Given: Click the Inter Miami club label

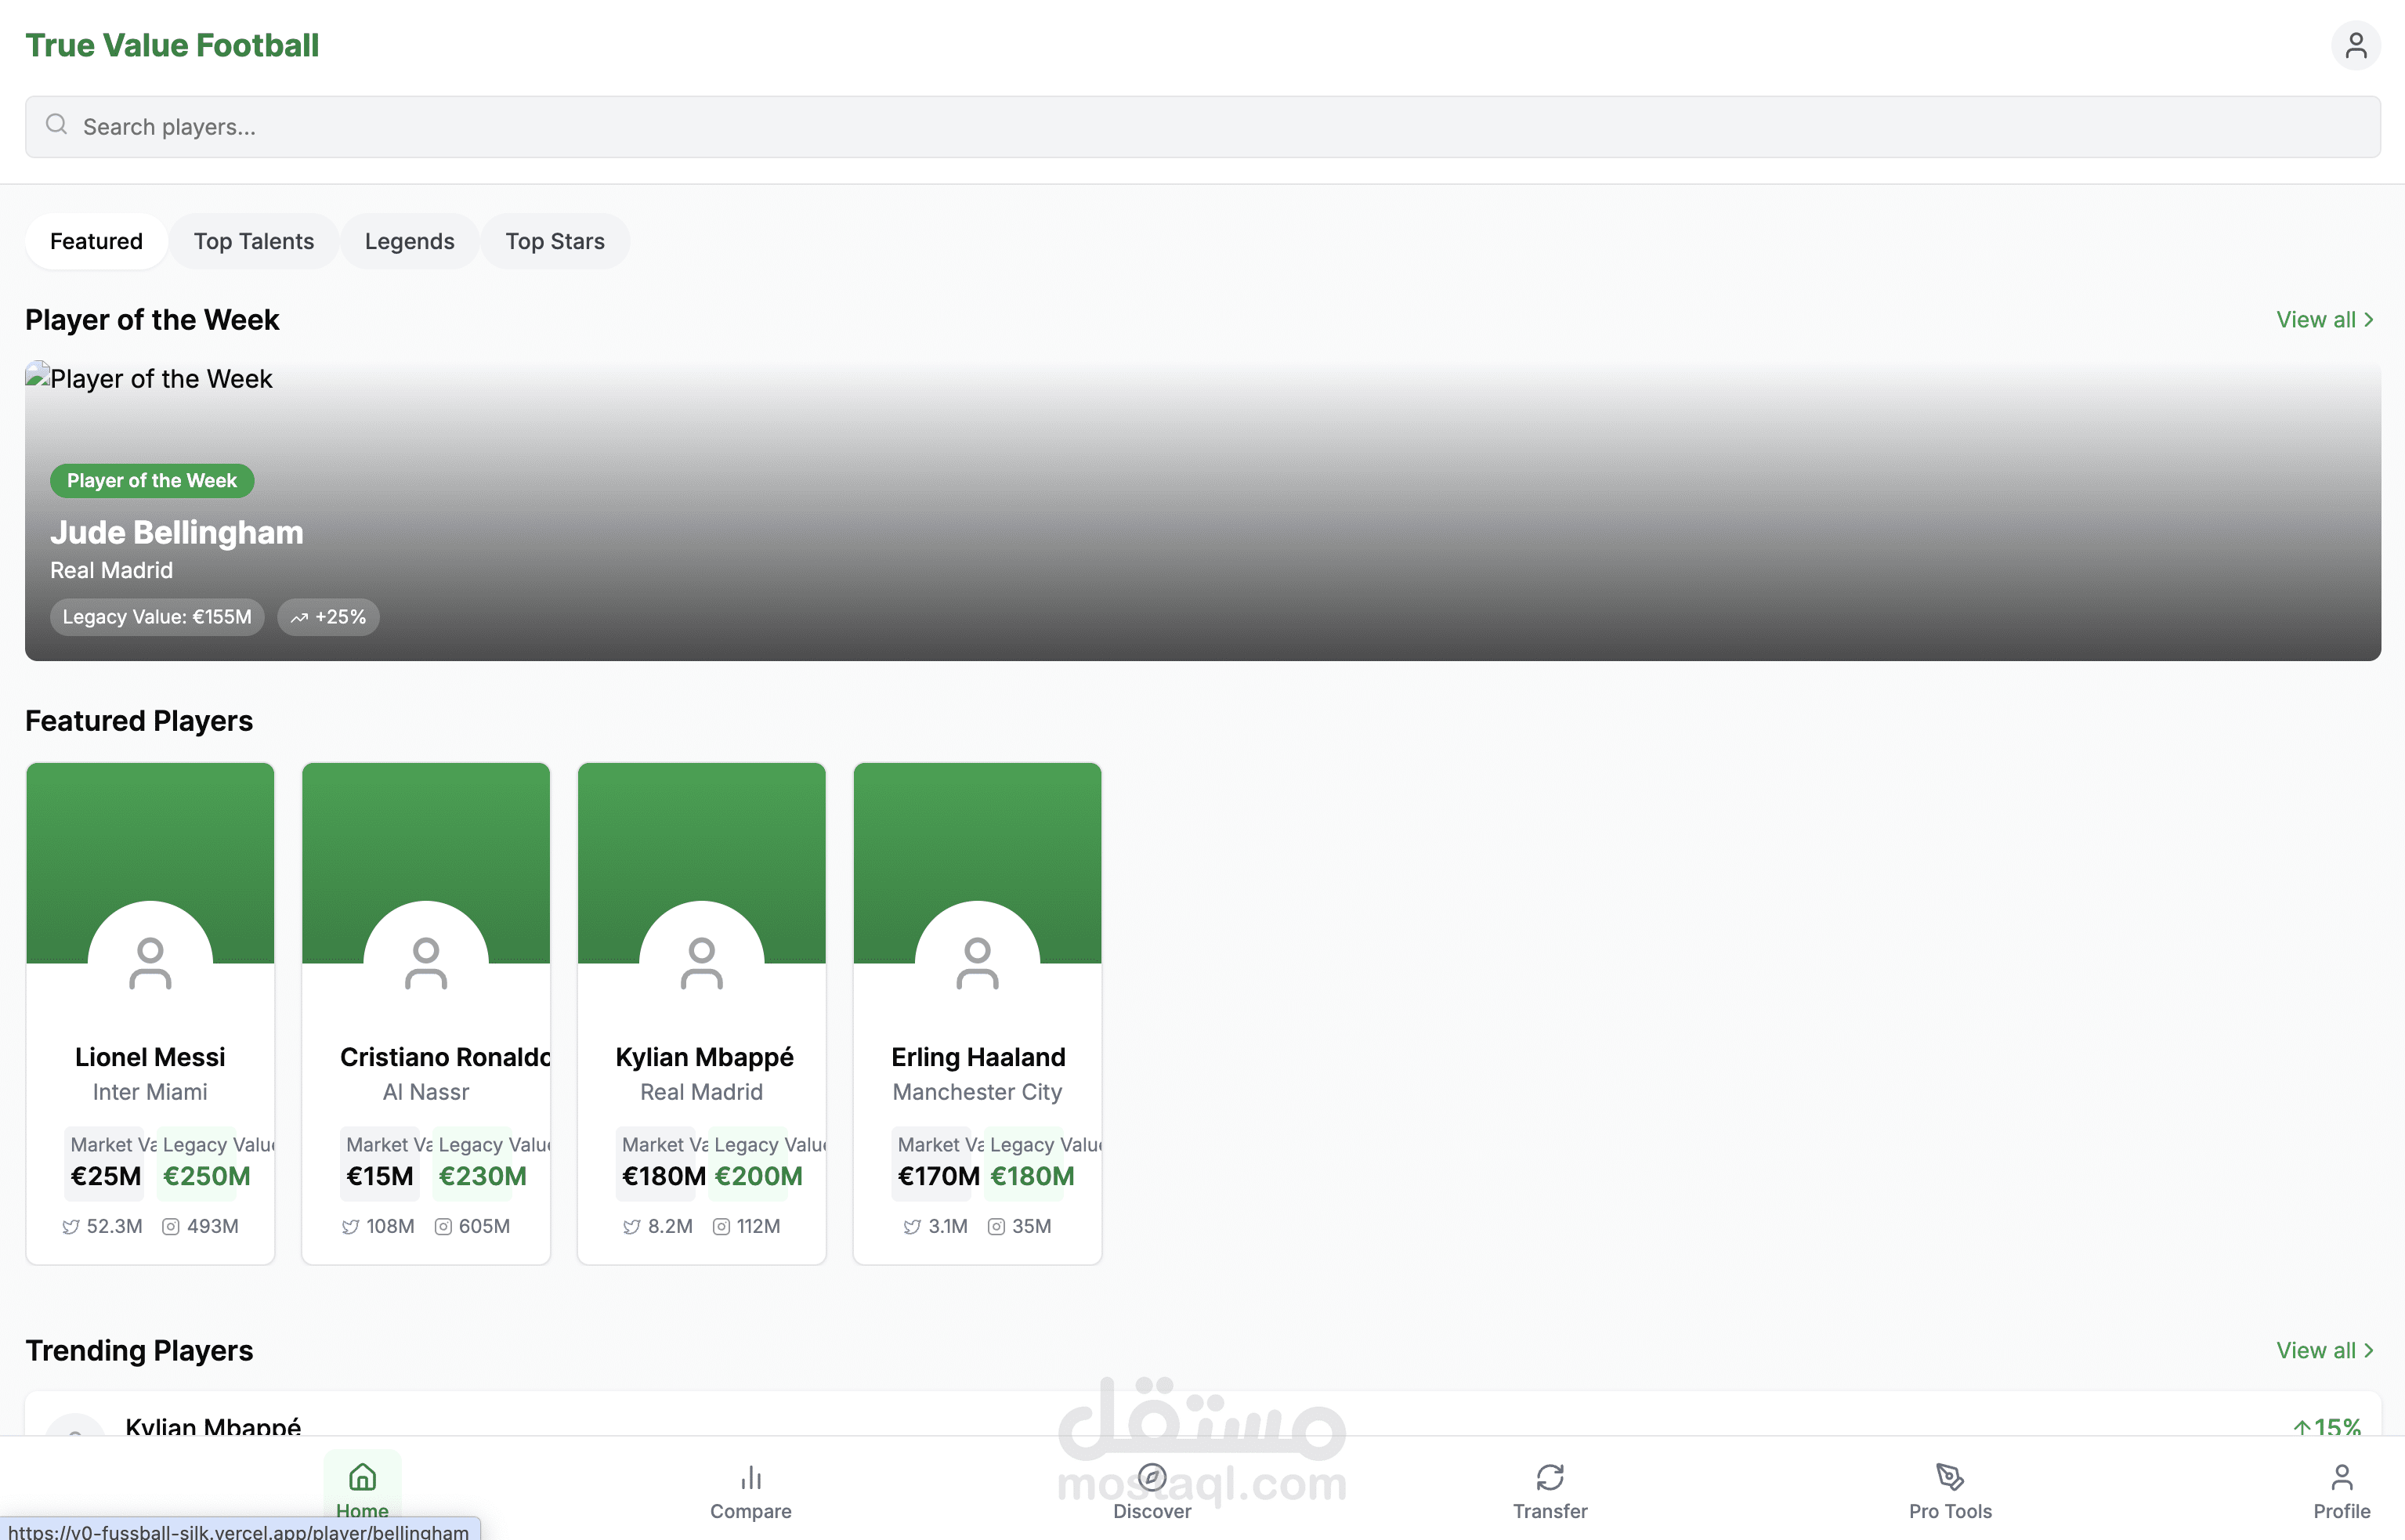Looking at the screenshot, I should (150, 1092).
